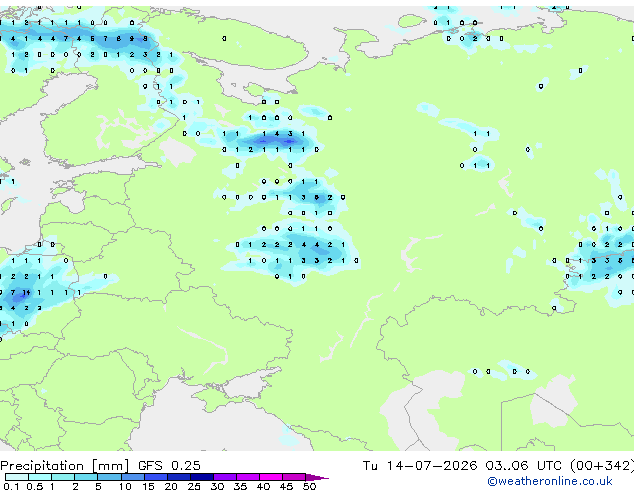Click the 20–25 mm legend color box
This screenshot has width=634, height=490.
(x=179, y=477)
